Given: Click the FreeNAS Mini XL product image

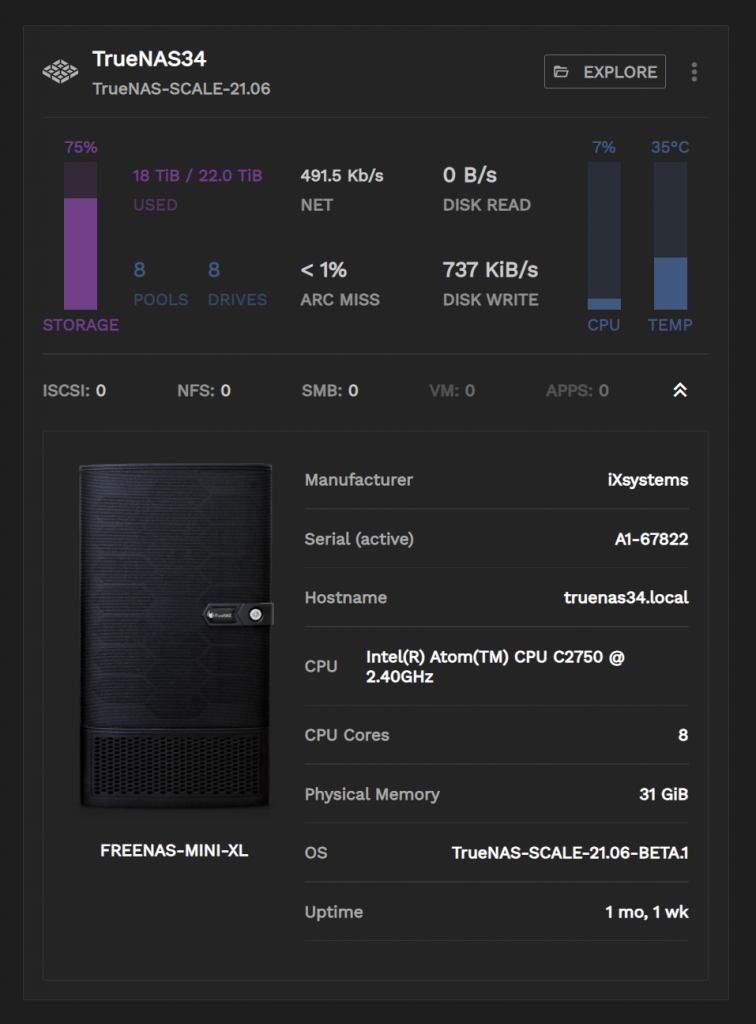Looking at the screenshot, I should click(x=174, y=636).
